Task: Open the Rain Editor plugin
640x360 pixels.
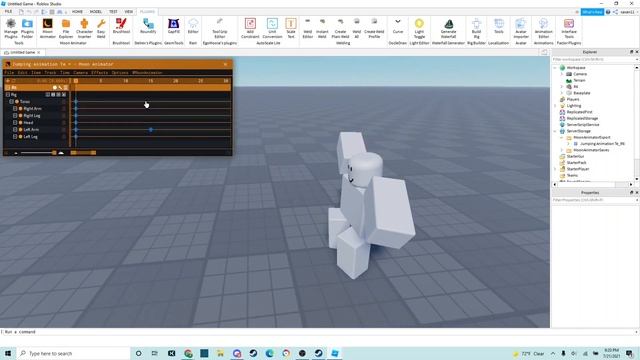Action: [193, 26]
